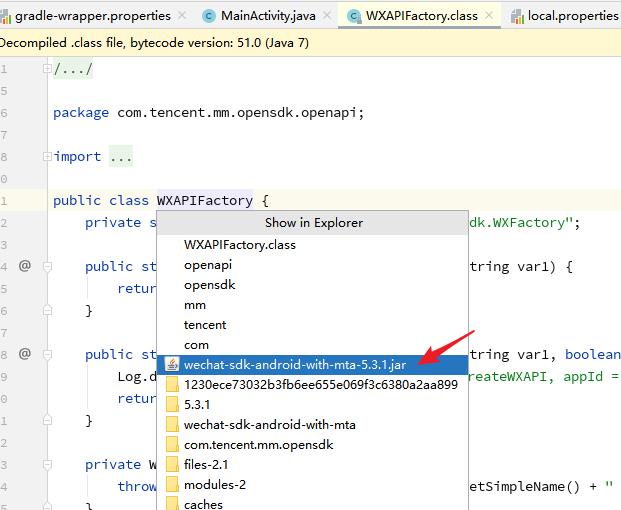The image size is (621, 510).
Task: Collapse the private constructor fold
Action: [47, 464]
